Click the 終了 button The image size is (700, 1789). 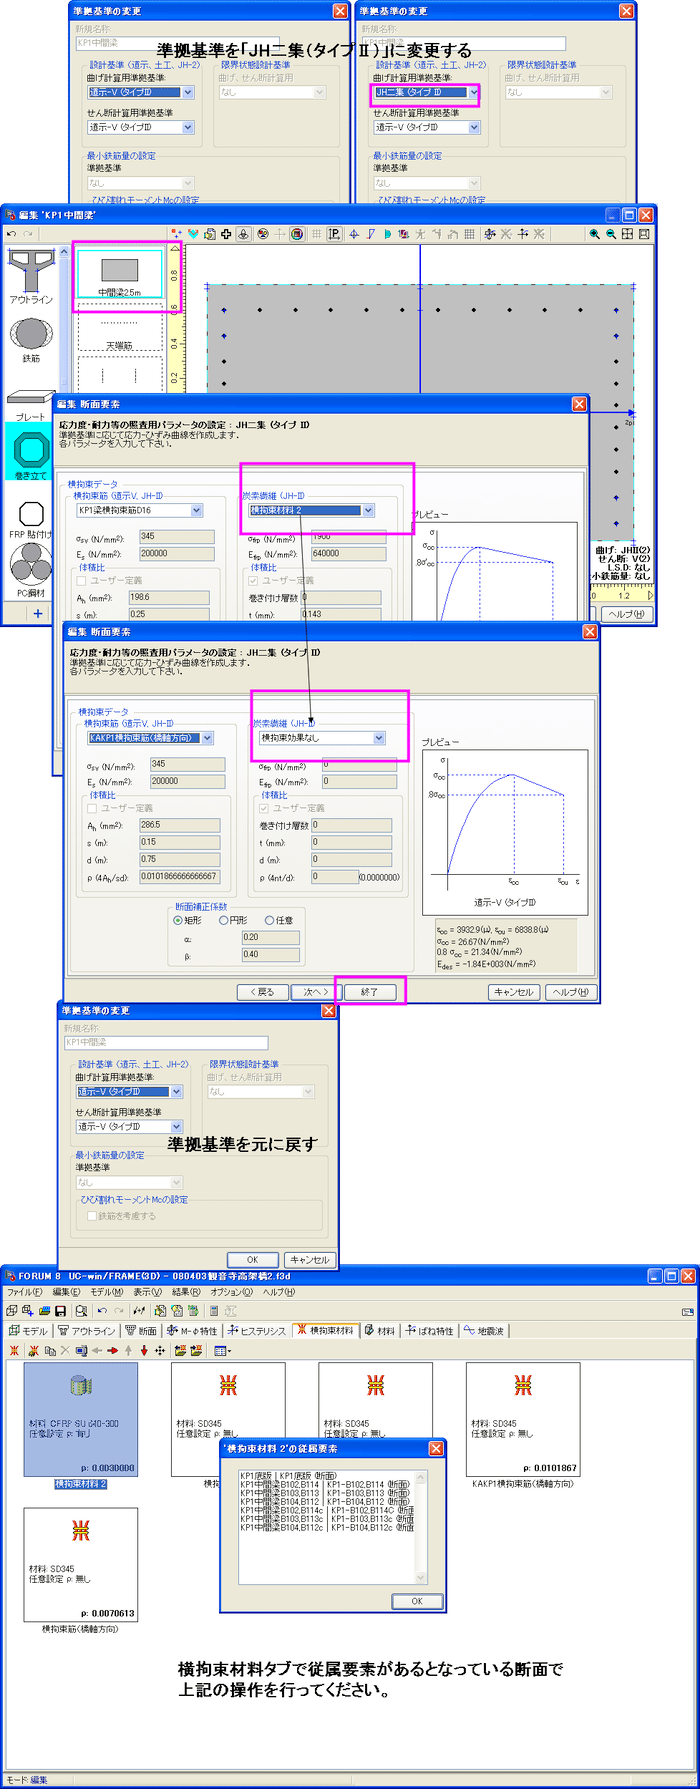click(x=370, y=992)
